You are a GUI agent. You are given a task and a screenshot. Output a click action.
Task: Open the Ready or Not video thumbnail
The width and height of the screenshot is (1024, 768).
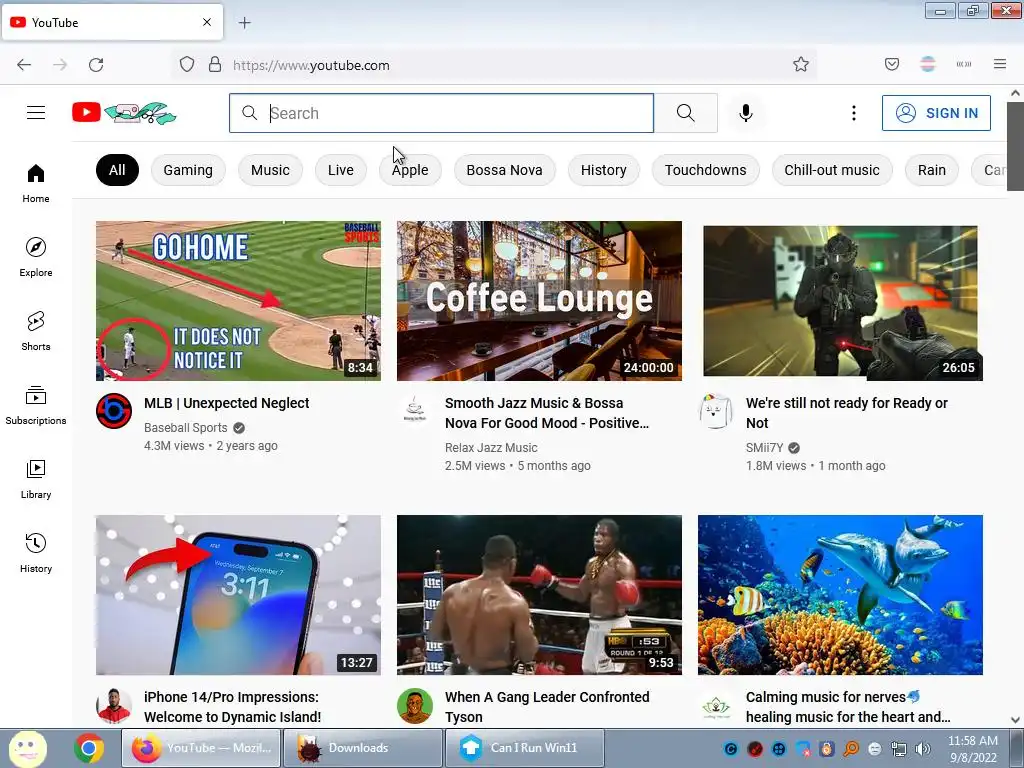(x=840, y=301)
